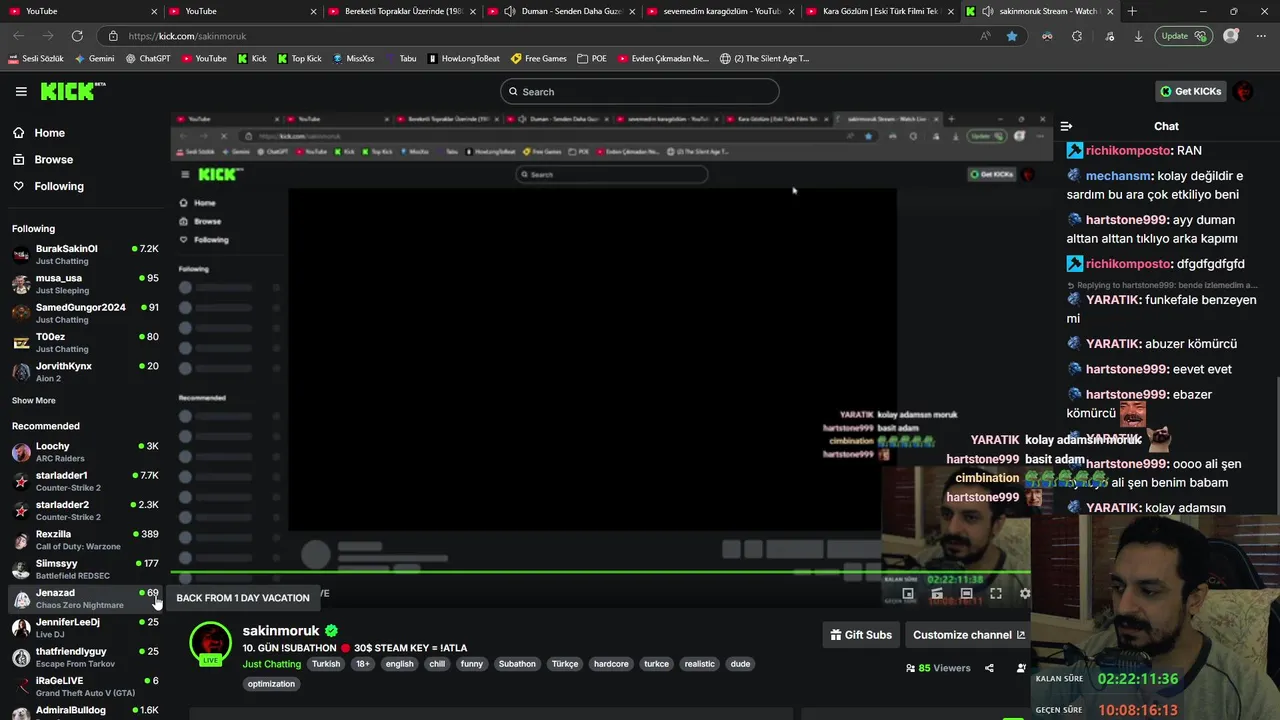Open iRaGeLIVE recommended channel
The height and width of the screenshot is (720, 1280).
(x=85, y=686)
